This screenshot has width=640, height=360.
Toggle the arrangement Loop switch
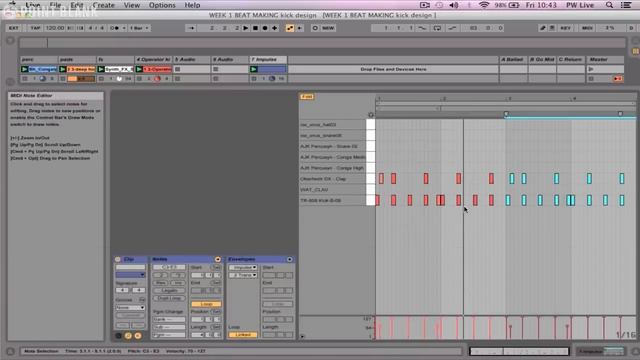[437, 28]
